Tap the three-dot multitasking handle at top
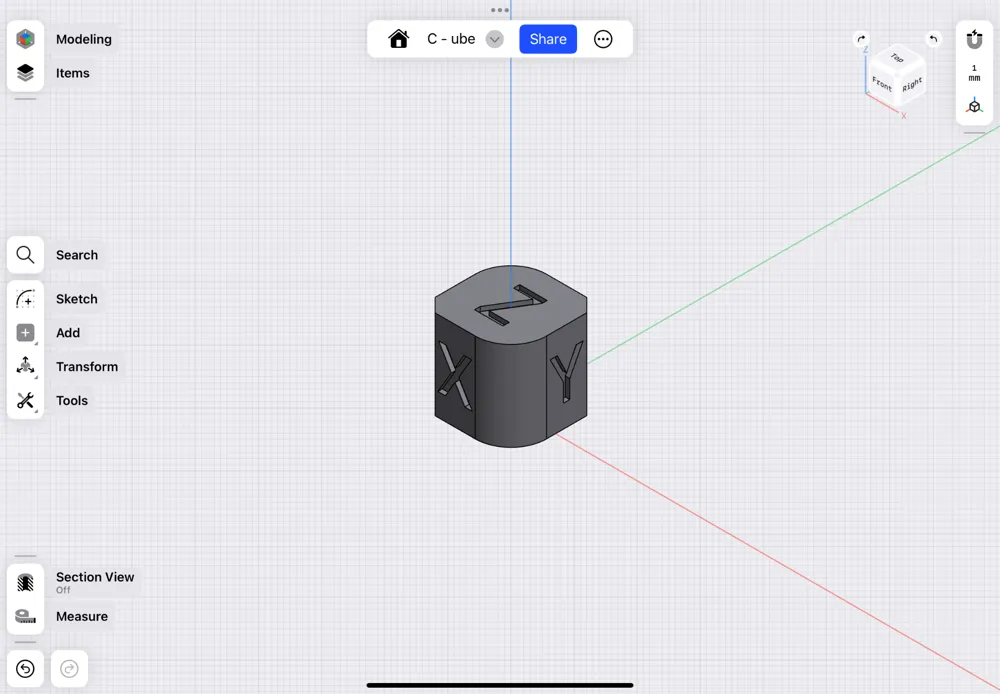Image resolution: width=1000 pixels, height=694 pixels. click(500, 10)
